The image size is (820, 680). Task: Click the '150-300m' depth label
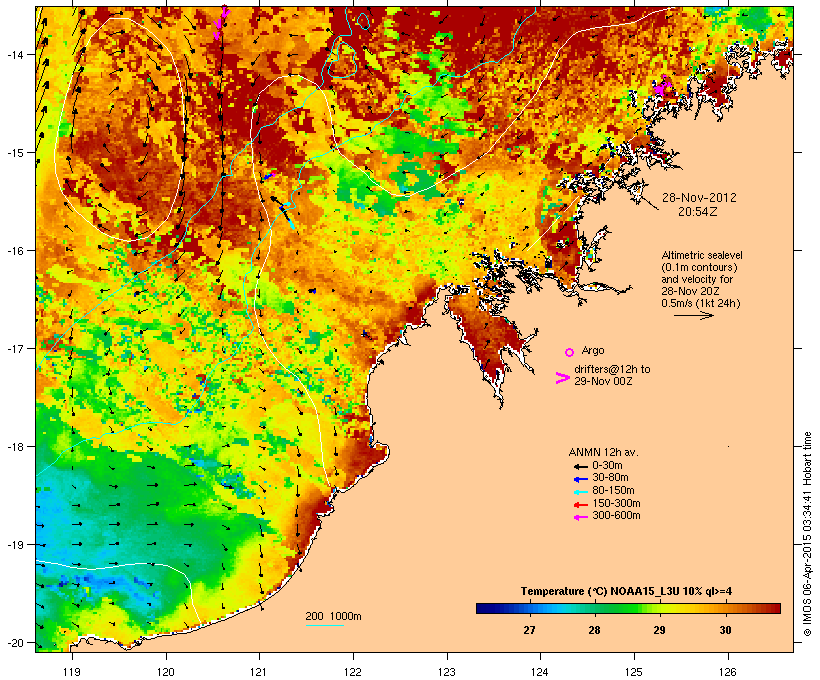pos(616,503)
